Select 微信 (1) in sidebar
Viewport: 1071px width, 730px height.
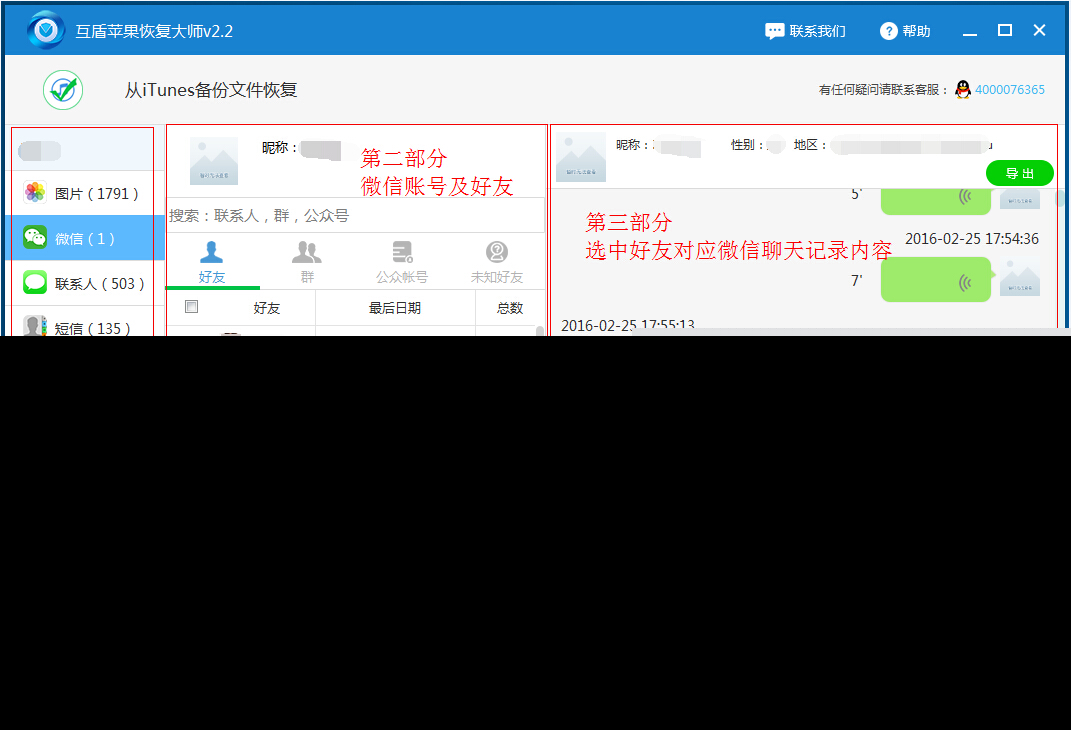(85, 238)
